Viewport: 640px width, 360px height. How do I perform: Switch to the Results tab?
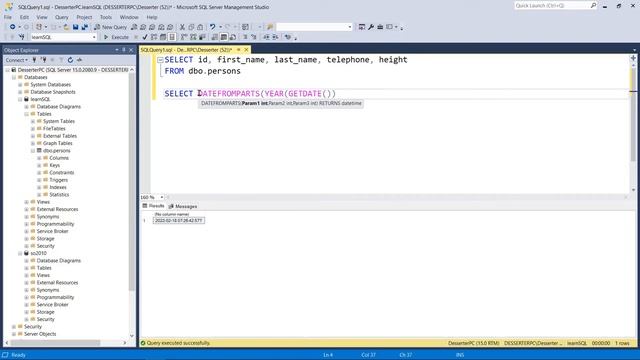pyautogui.click(x=153, y=206)
